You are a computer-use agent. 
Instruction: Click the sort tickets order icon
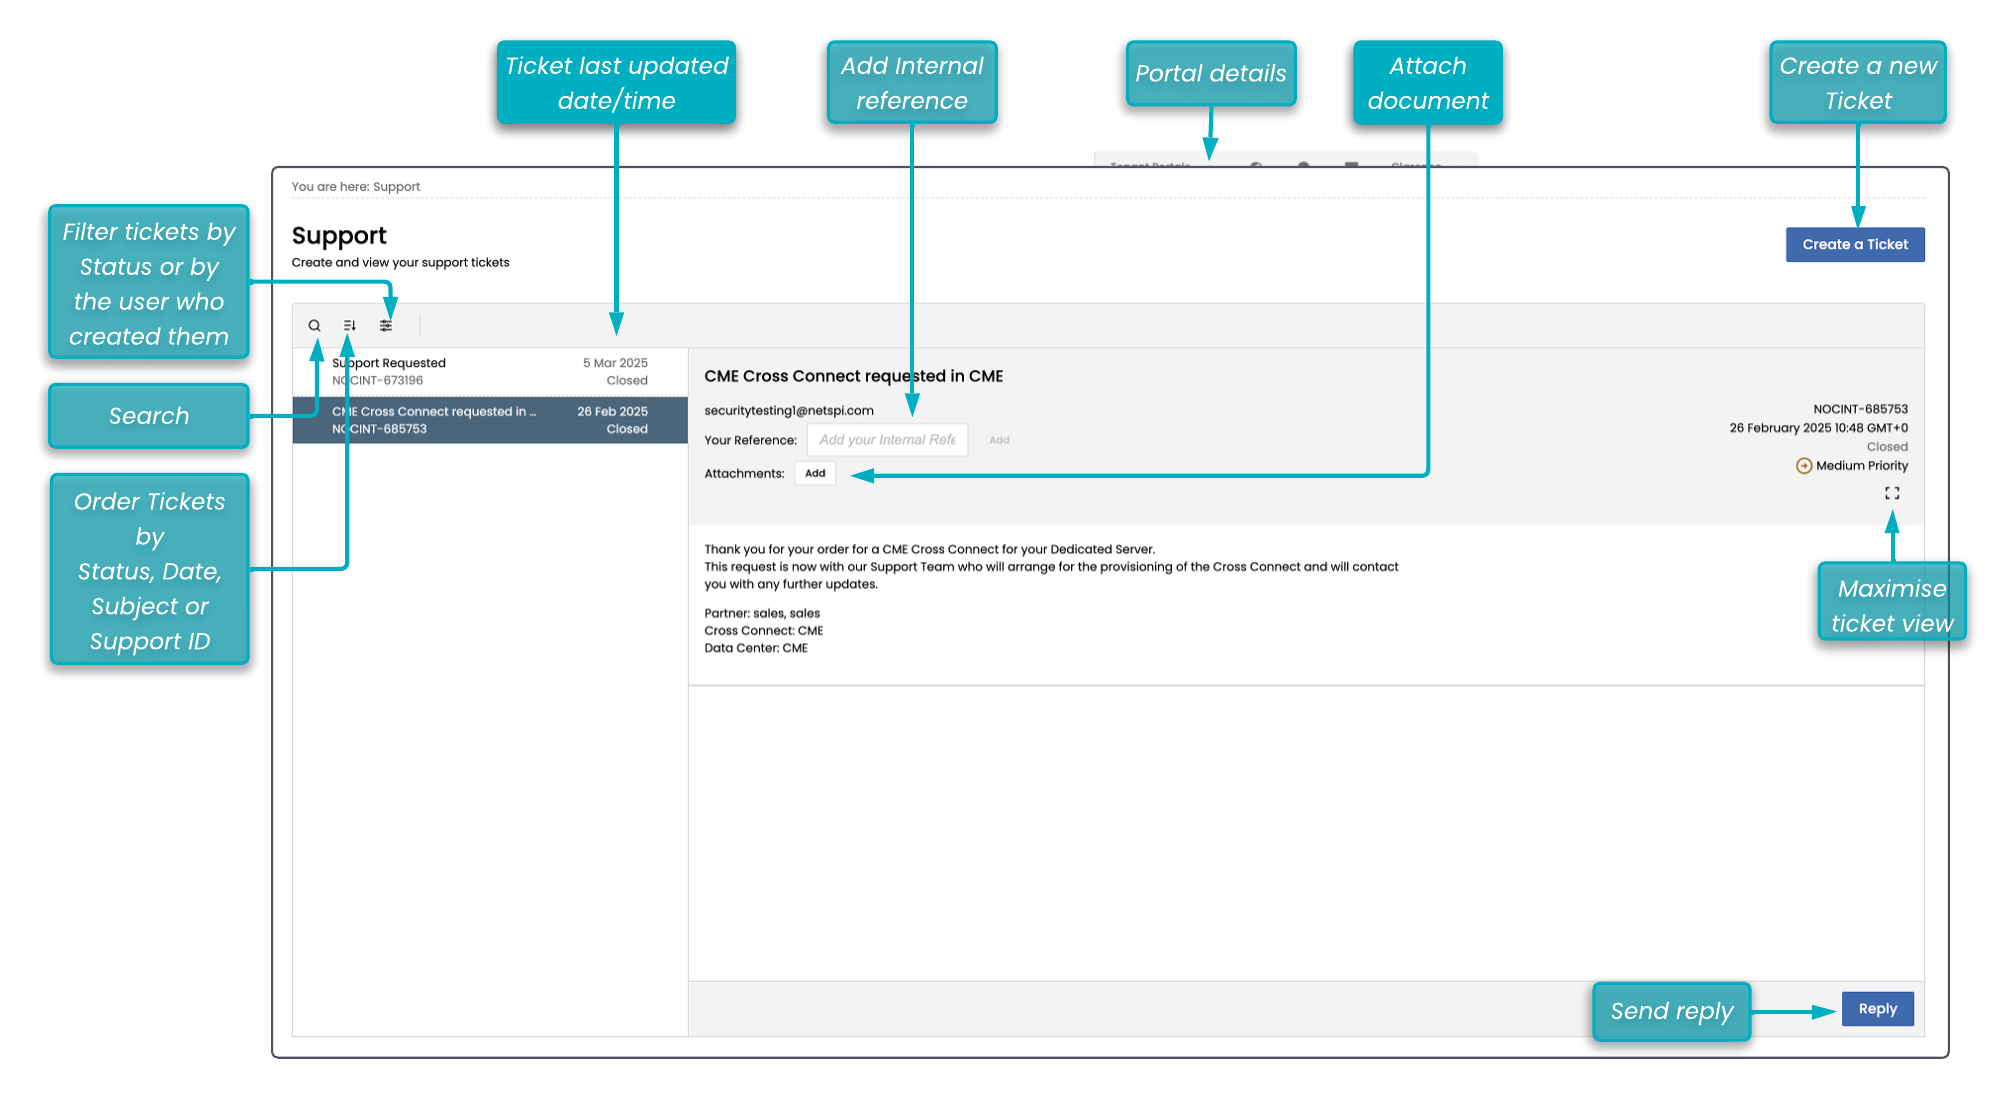[350, 325]
